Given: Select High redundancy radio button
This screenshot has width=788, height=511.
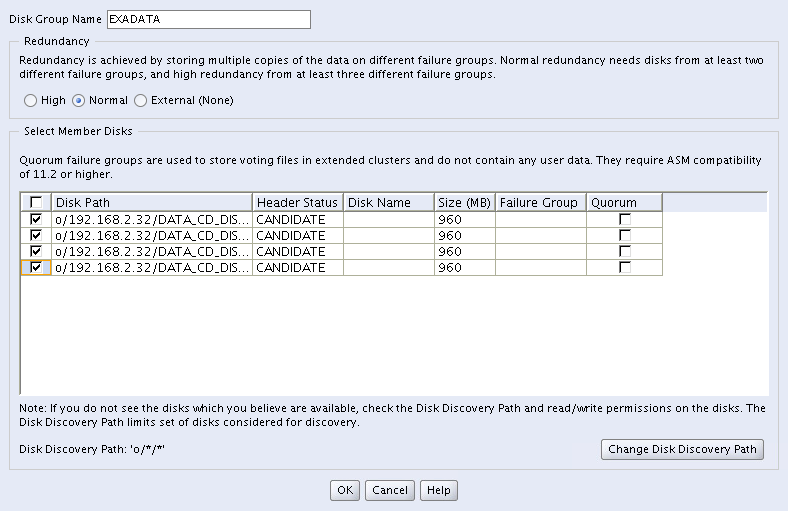Looking at the screenshot, I should coord(31,100).
